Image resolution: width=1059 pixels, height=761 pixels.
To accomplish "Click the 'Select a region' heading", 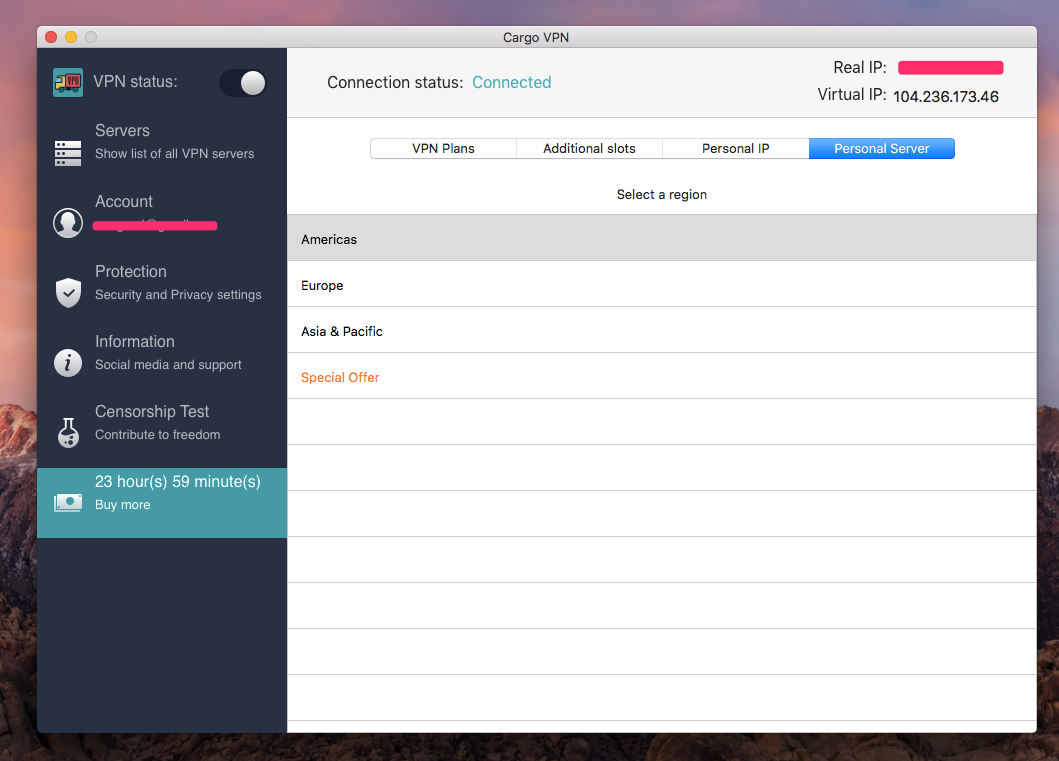I will coord(662,194).
